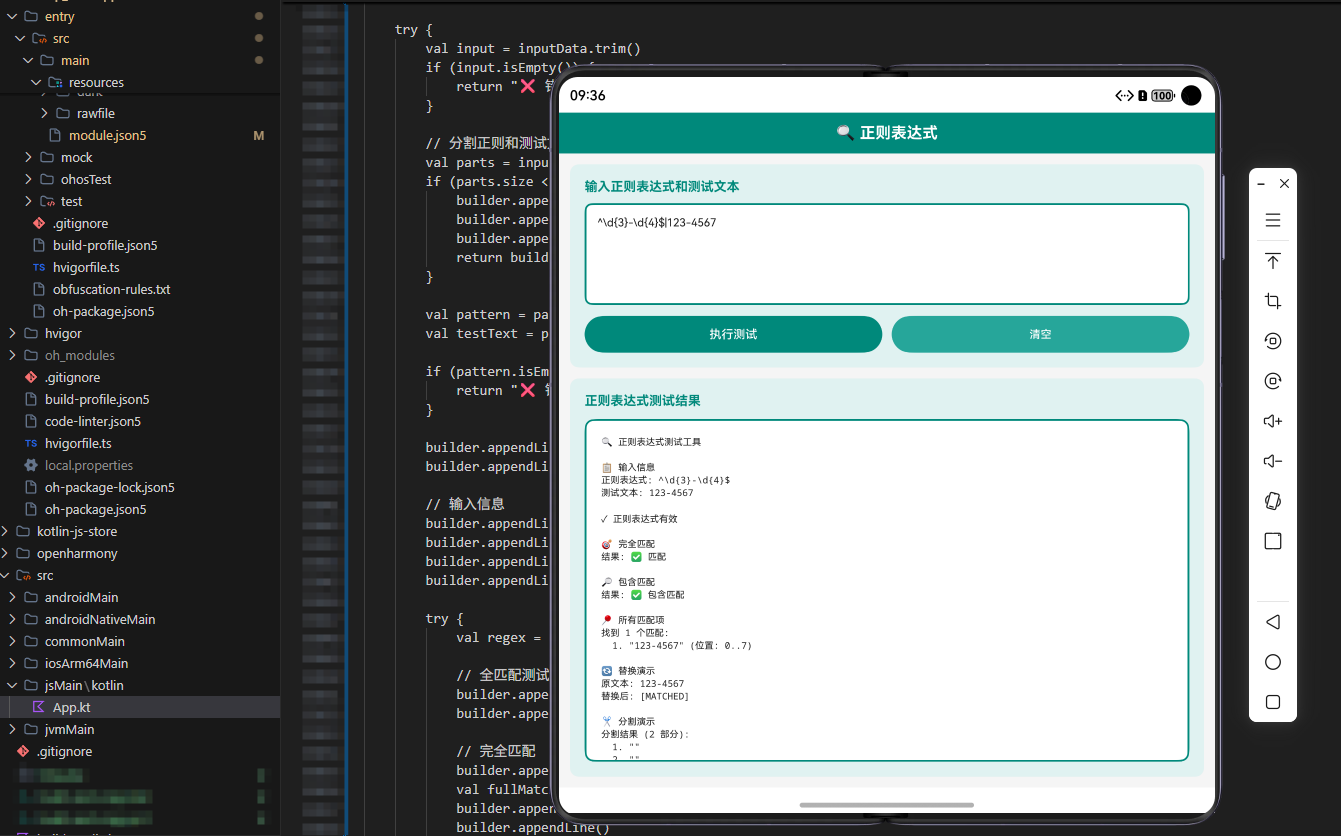Collapse the jsMain\kotlin folder

click(x=12, y=685)
